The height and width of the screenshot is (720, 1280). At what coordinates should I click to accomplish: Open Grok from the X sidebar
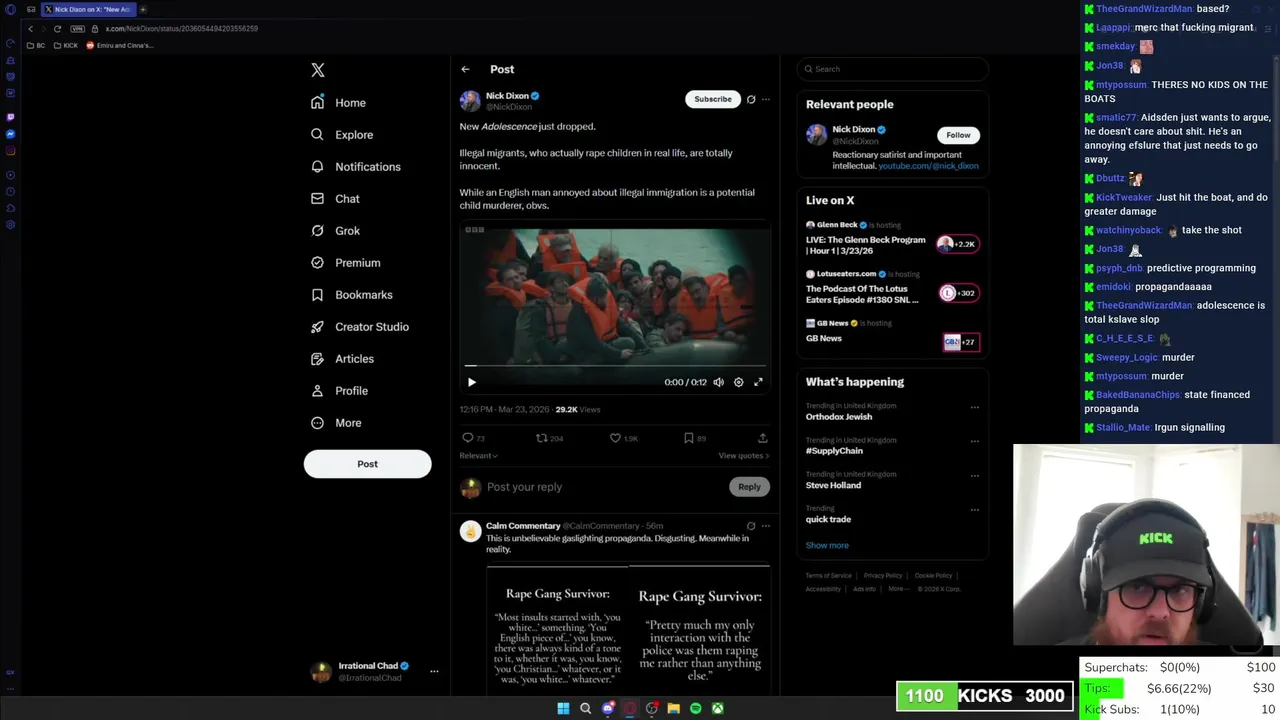click(x=335, y=231)
